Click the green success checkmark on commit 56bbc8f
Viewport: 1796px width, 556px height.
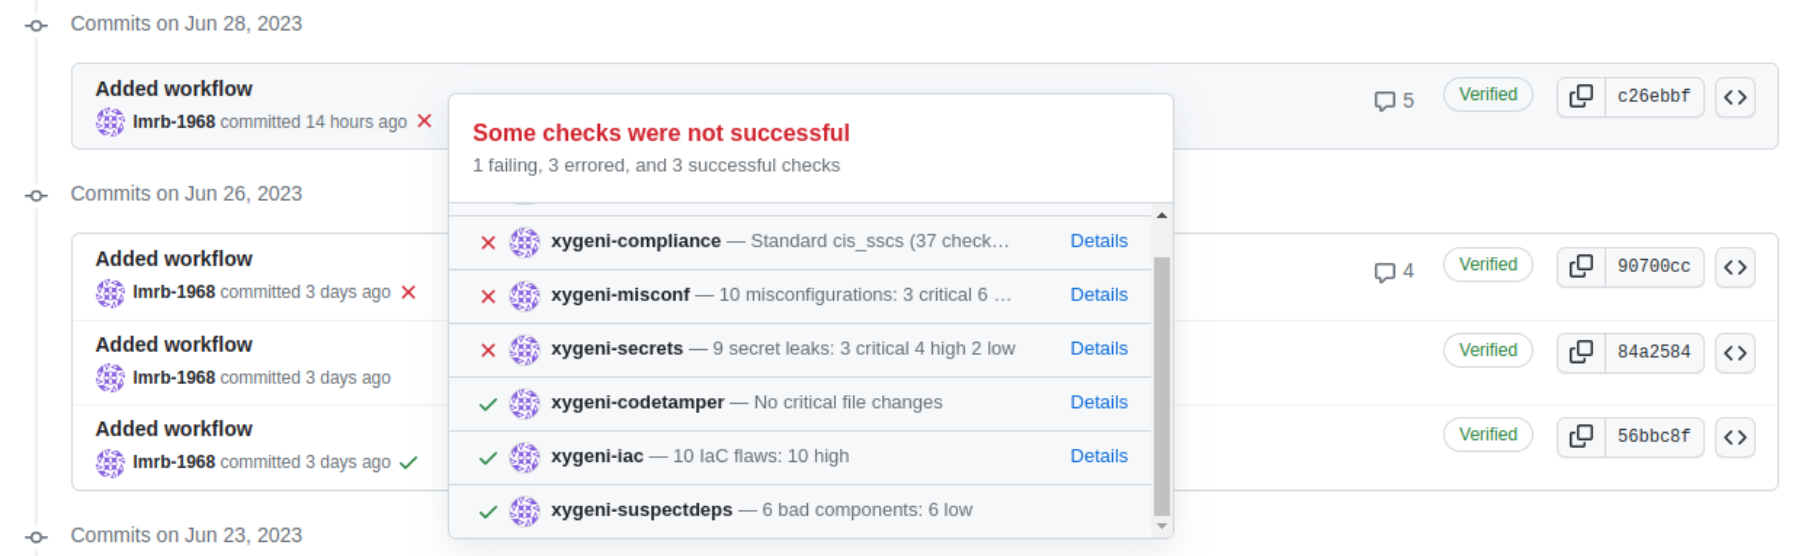pos(408,462)
